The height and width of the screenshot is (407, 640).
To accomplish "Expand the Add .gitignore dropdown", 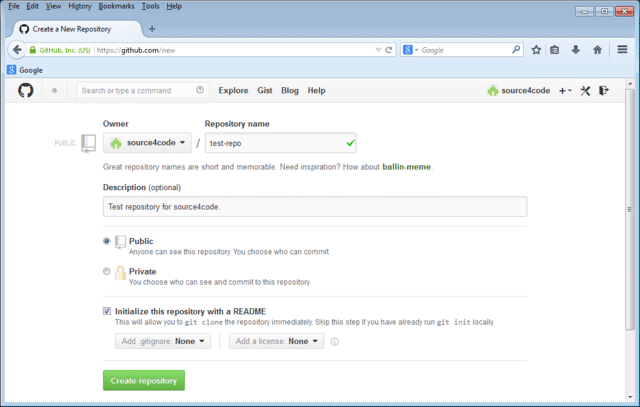I will click(163, 341).
